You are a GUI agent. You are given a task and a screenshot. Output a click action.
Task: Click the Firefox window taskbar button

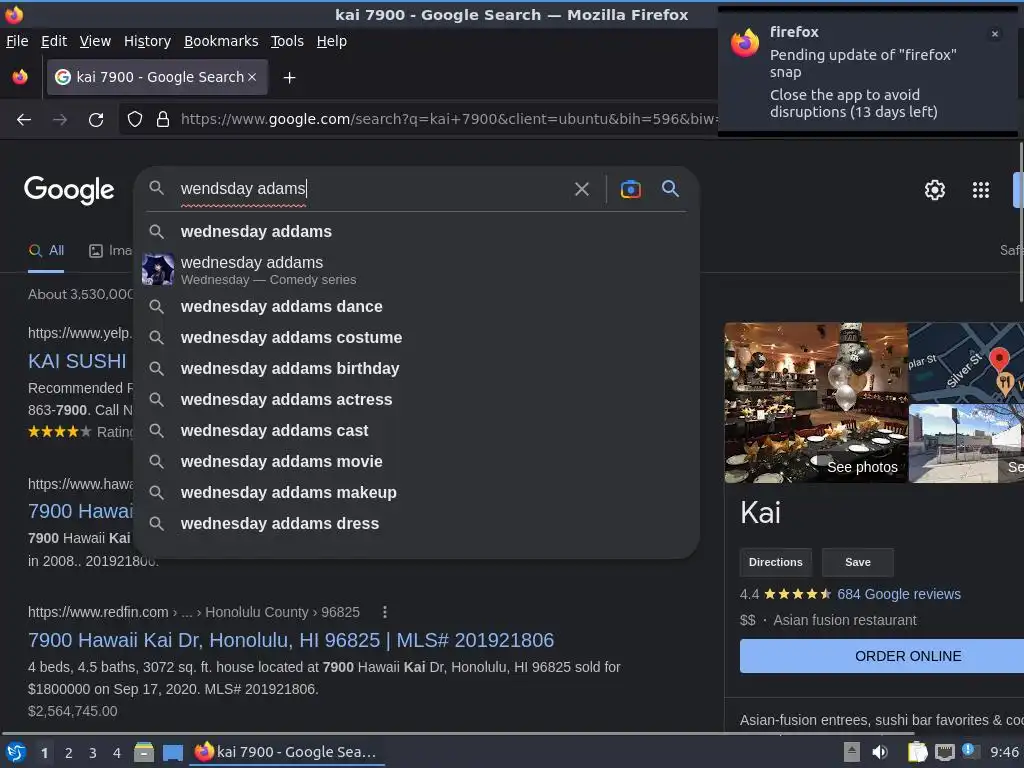(x=287, y=752)
